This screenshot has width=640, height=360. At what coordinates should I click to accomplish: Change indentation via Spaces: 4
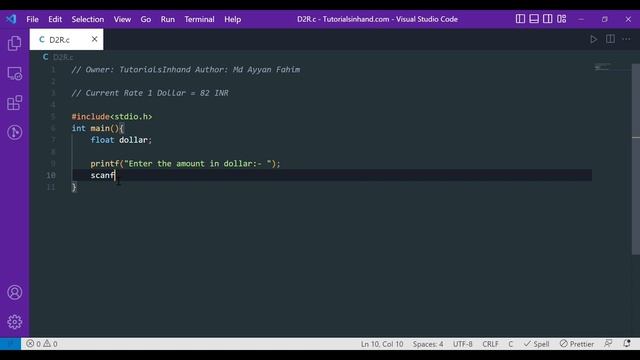[428, 344]
